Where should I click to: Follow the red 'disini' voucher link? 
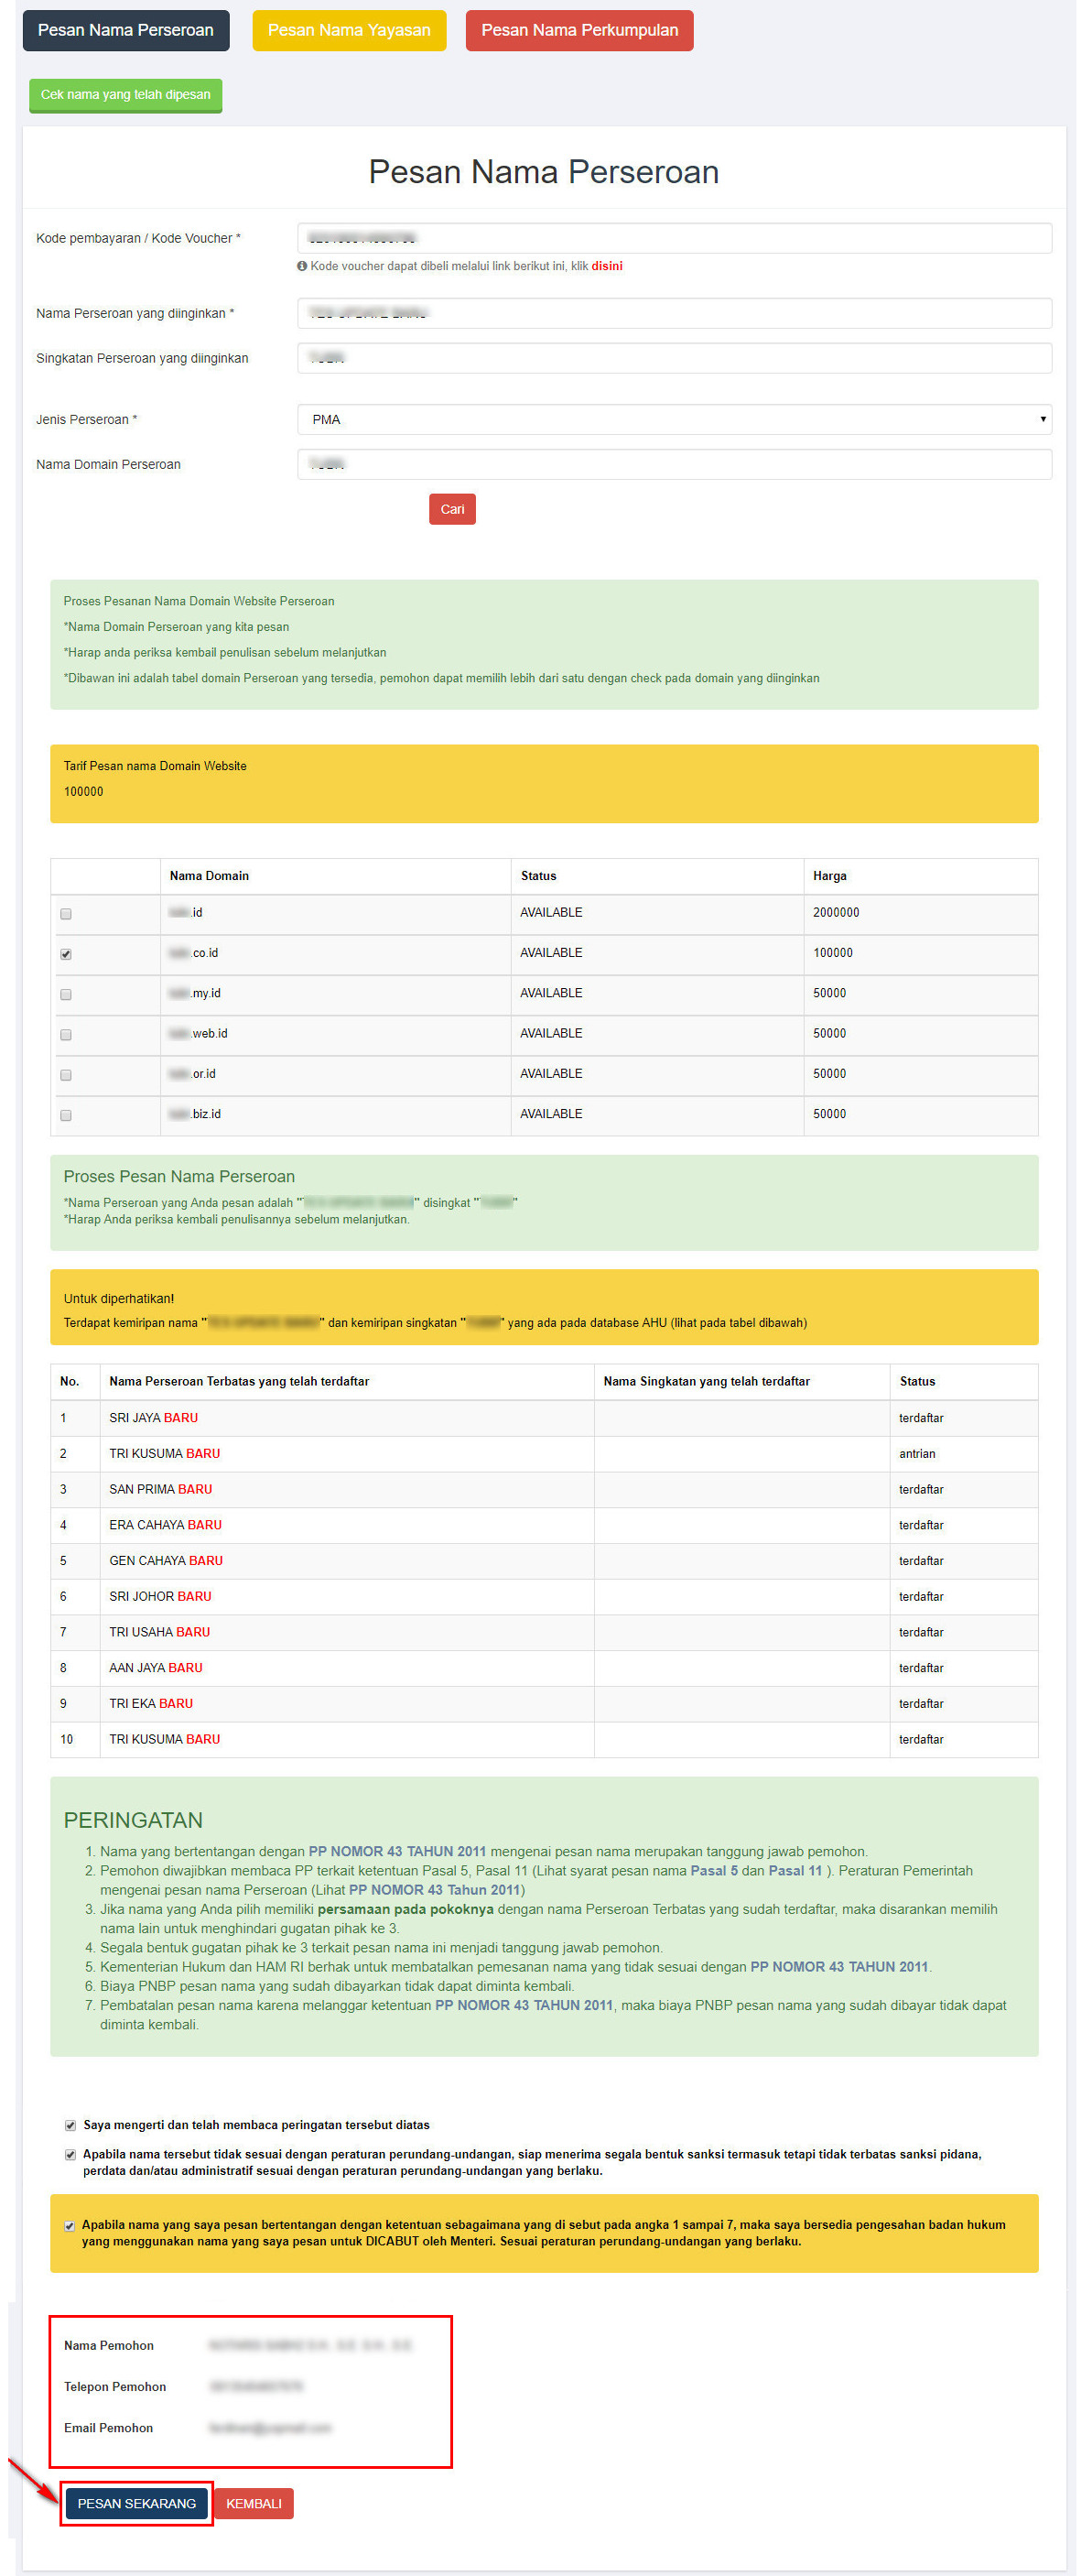[606, 266]
